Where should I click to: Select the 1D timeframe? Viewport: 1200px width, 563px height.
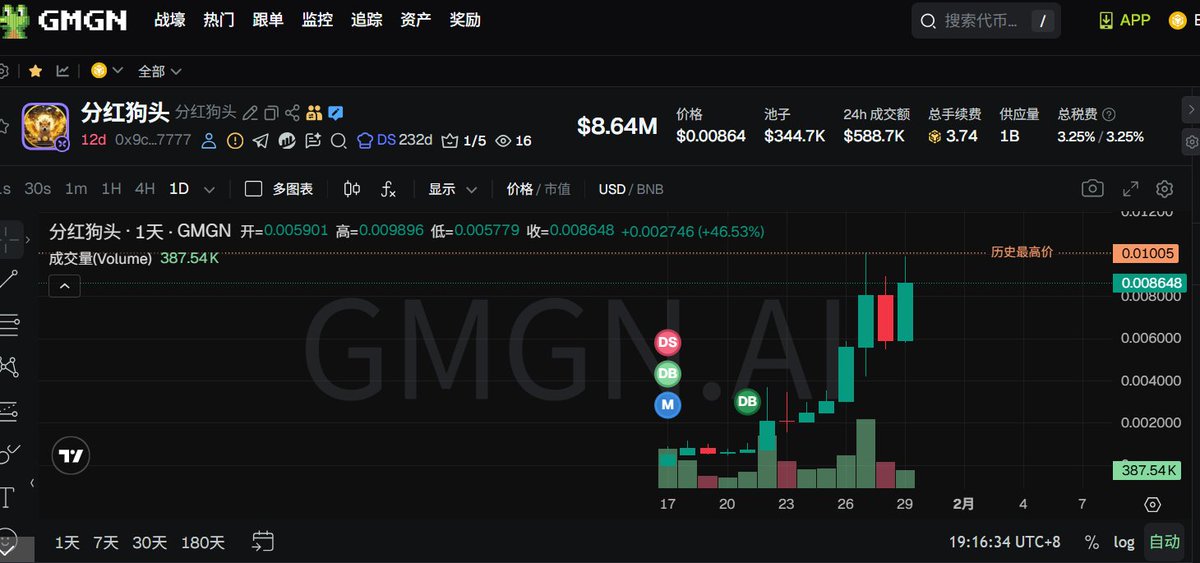179,189
